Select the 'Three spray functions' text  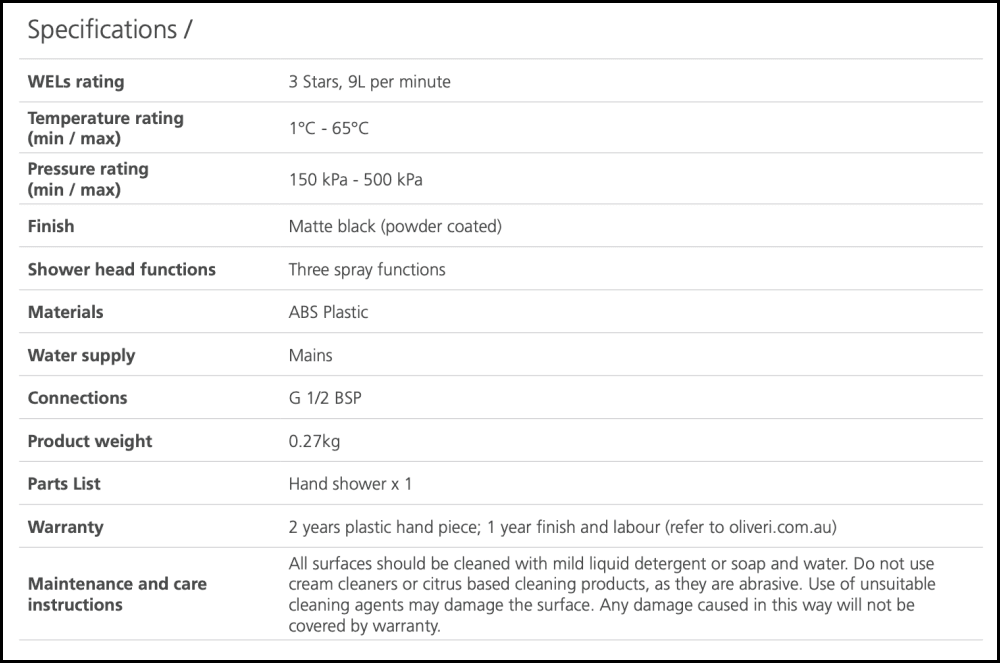pos(367,269)
